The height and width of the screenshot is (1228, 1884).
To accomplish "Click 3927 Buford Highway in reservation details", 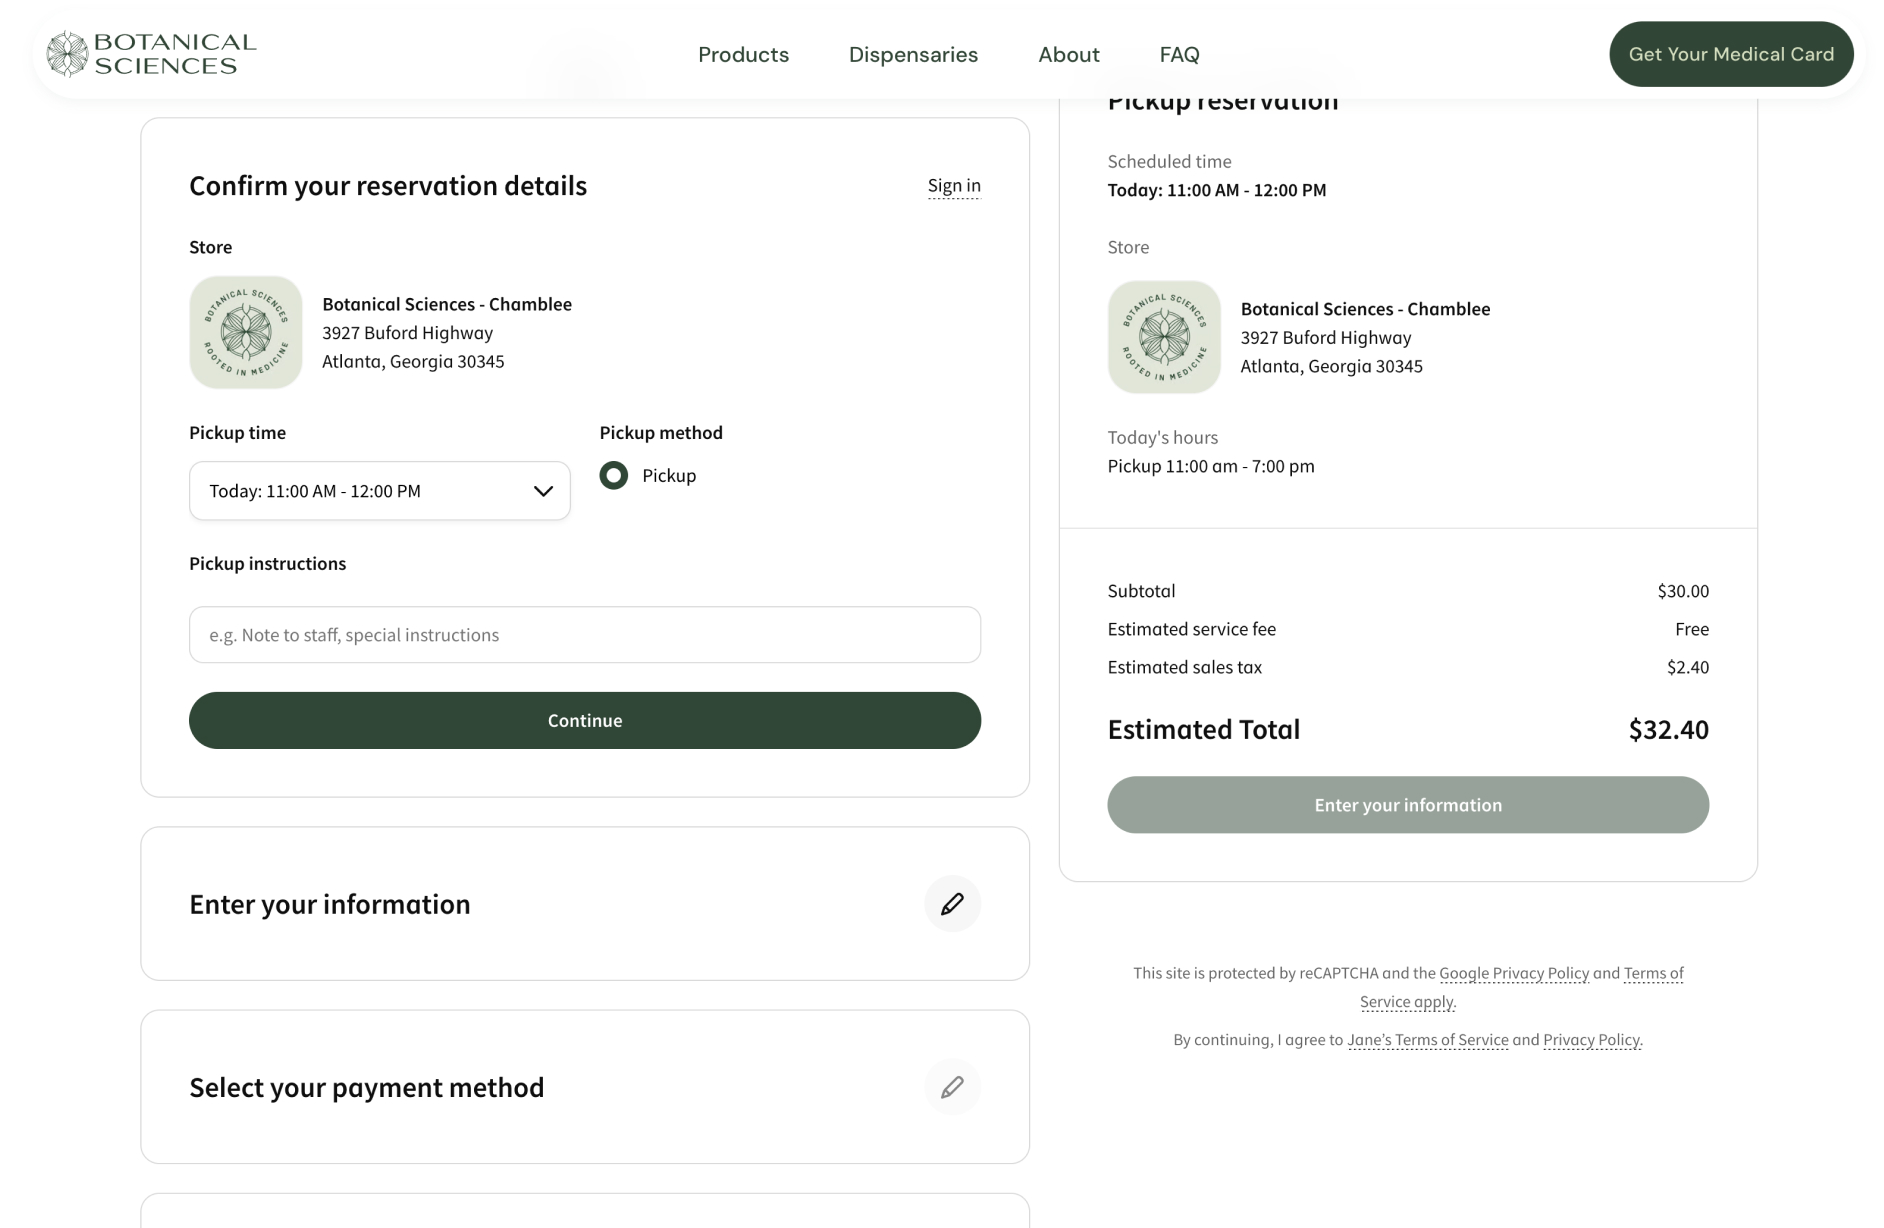I will pyautogui.click(x=407, y=333).
